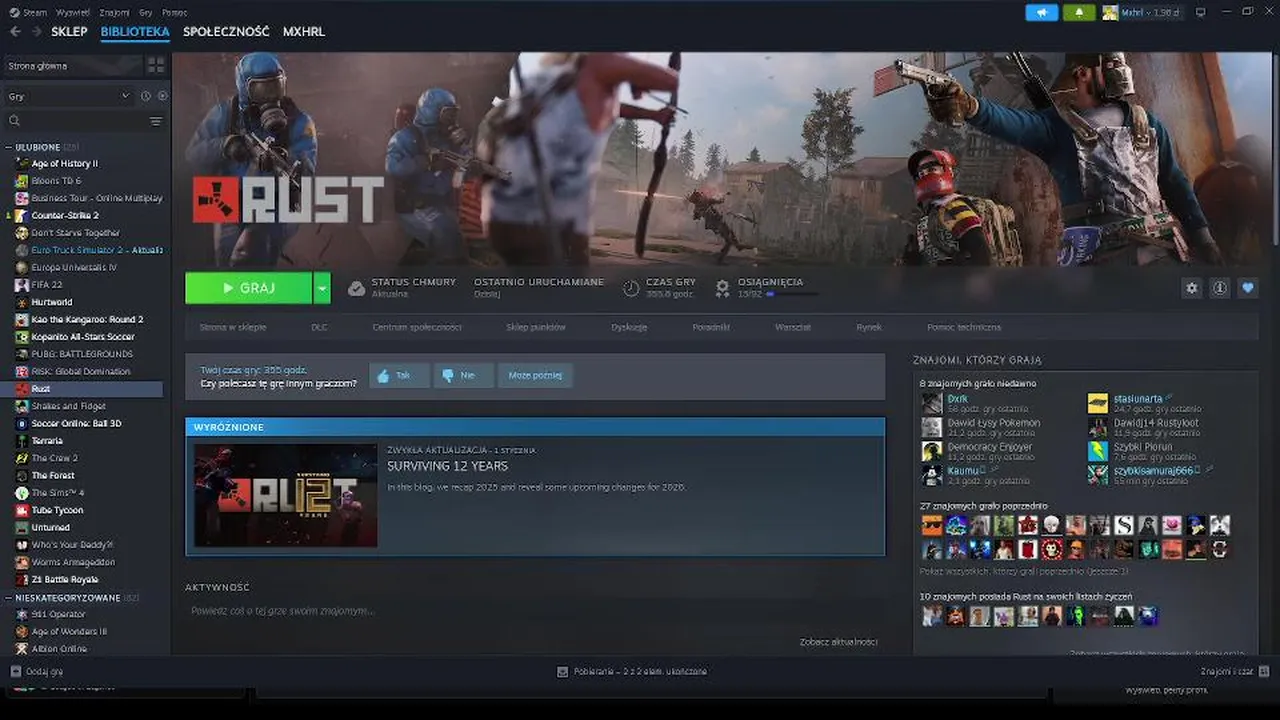Image resolution: width=1280 pixels, height=720 pixels.
Task: Click the Terraria game icon
Action: pos(22,441)
